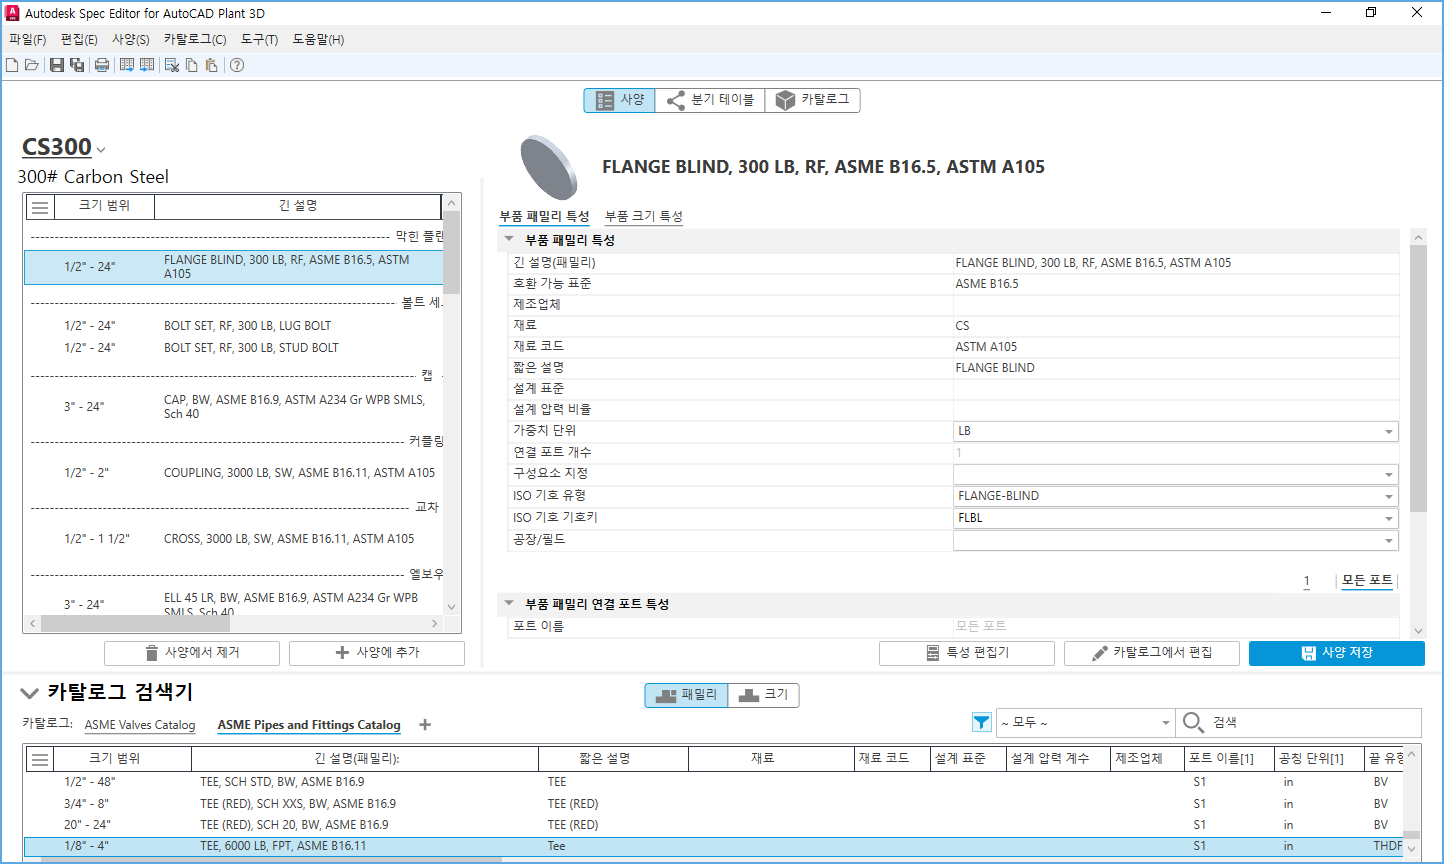Click 카탈로그에서 편집 button
Screen dimensions: 1444x864
tap(1152, 653)
